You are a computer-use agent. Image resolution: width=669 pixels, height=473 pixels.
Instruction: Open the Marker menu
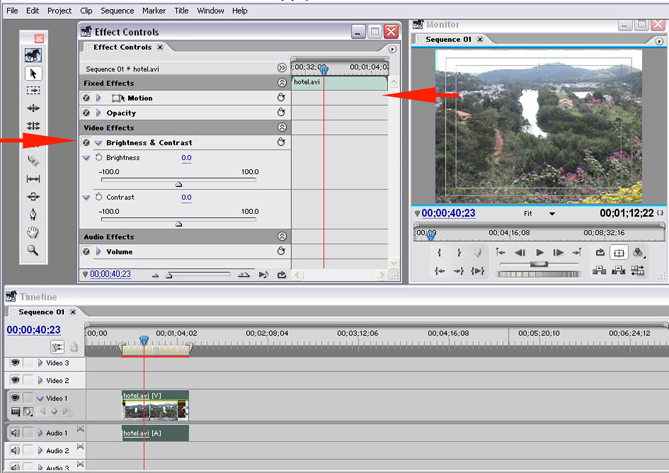(x=154, y=11)
